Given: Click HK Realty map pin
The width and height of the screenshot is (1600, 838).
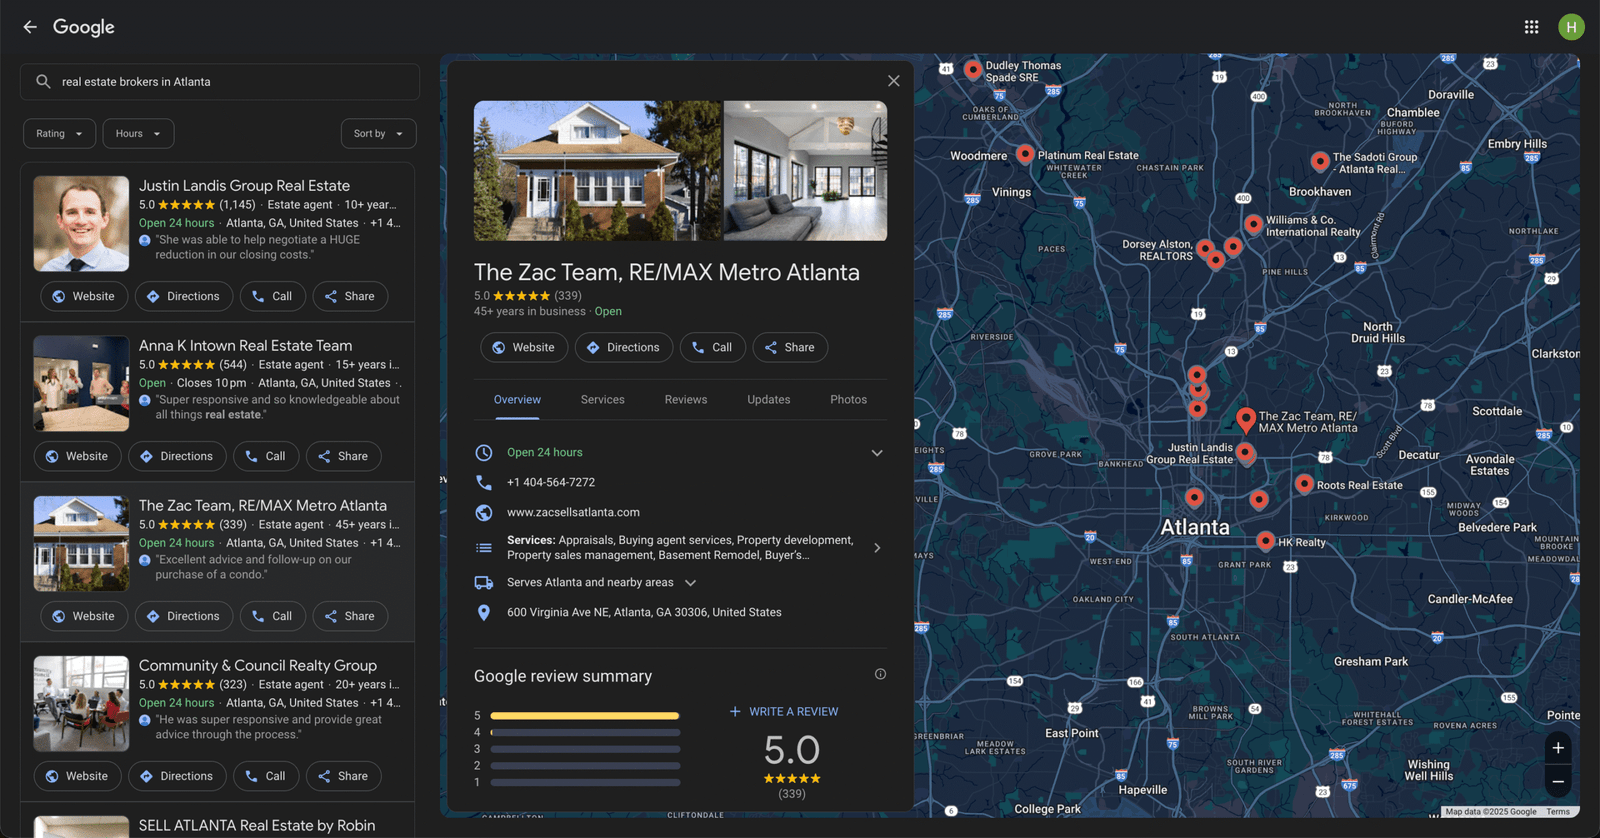Looking at the screenshot, I should 1265,541.
